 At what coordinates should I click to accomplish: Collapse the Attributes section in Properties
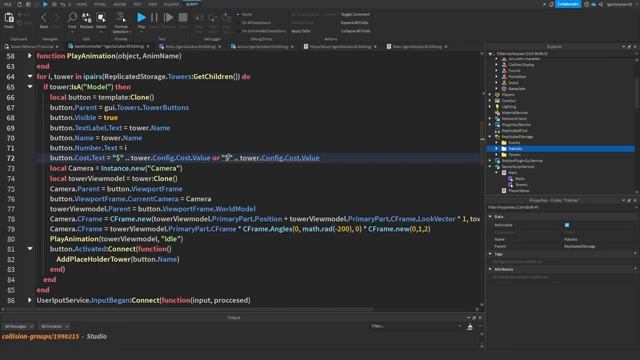(x=490, y=269)
